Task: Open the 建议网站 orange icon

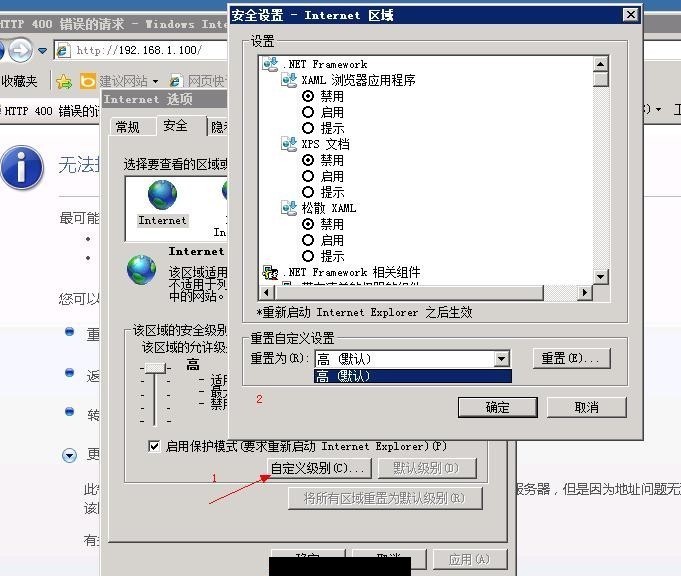Action: [87, 81]
